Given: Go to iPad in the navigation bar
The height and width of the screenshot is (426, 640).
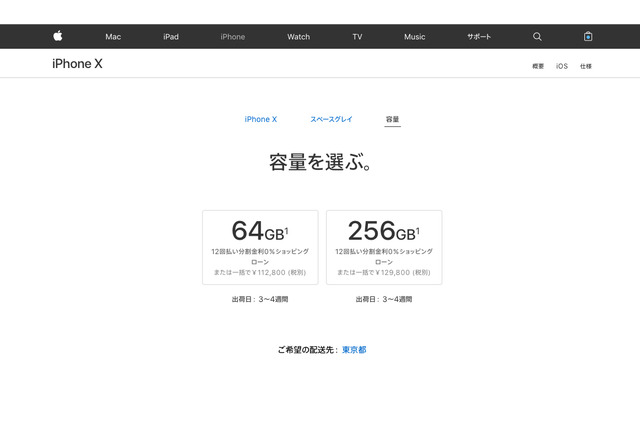Looking at the screenshot, I should tap(171, 37).
